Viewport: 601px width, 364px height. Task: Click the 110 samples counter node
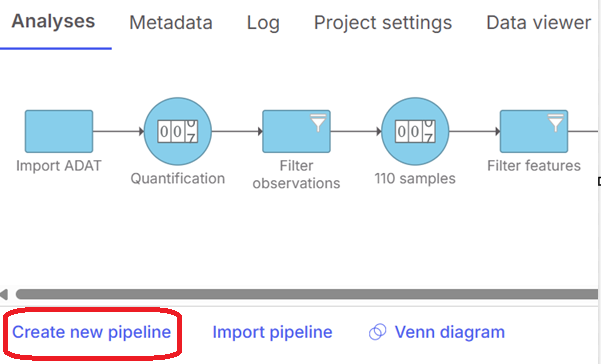pos(415,131)
